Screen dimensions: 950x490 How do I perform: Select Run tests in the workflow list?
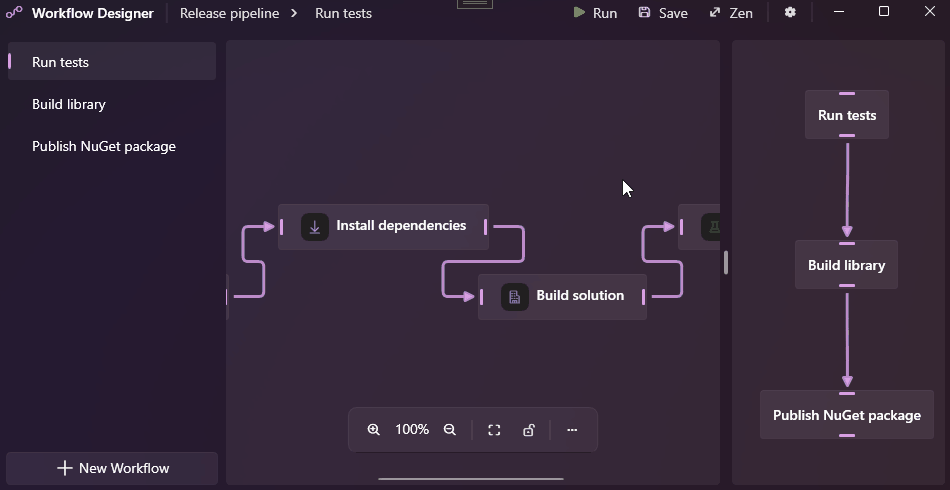pyautogui.click(x=112, y=62)
